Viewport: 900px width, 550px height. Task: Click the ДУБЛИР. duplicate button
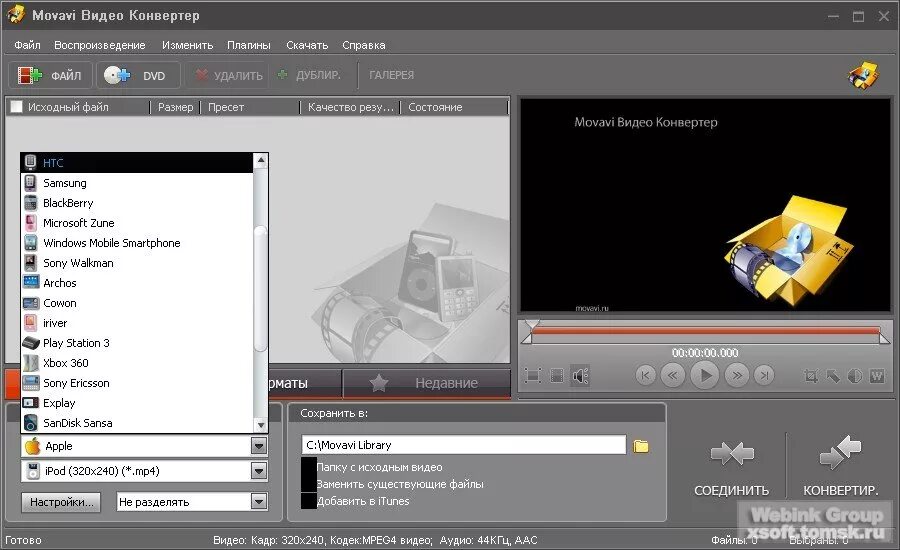coord(309,75)
